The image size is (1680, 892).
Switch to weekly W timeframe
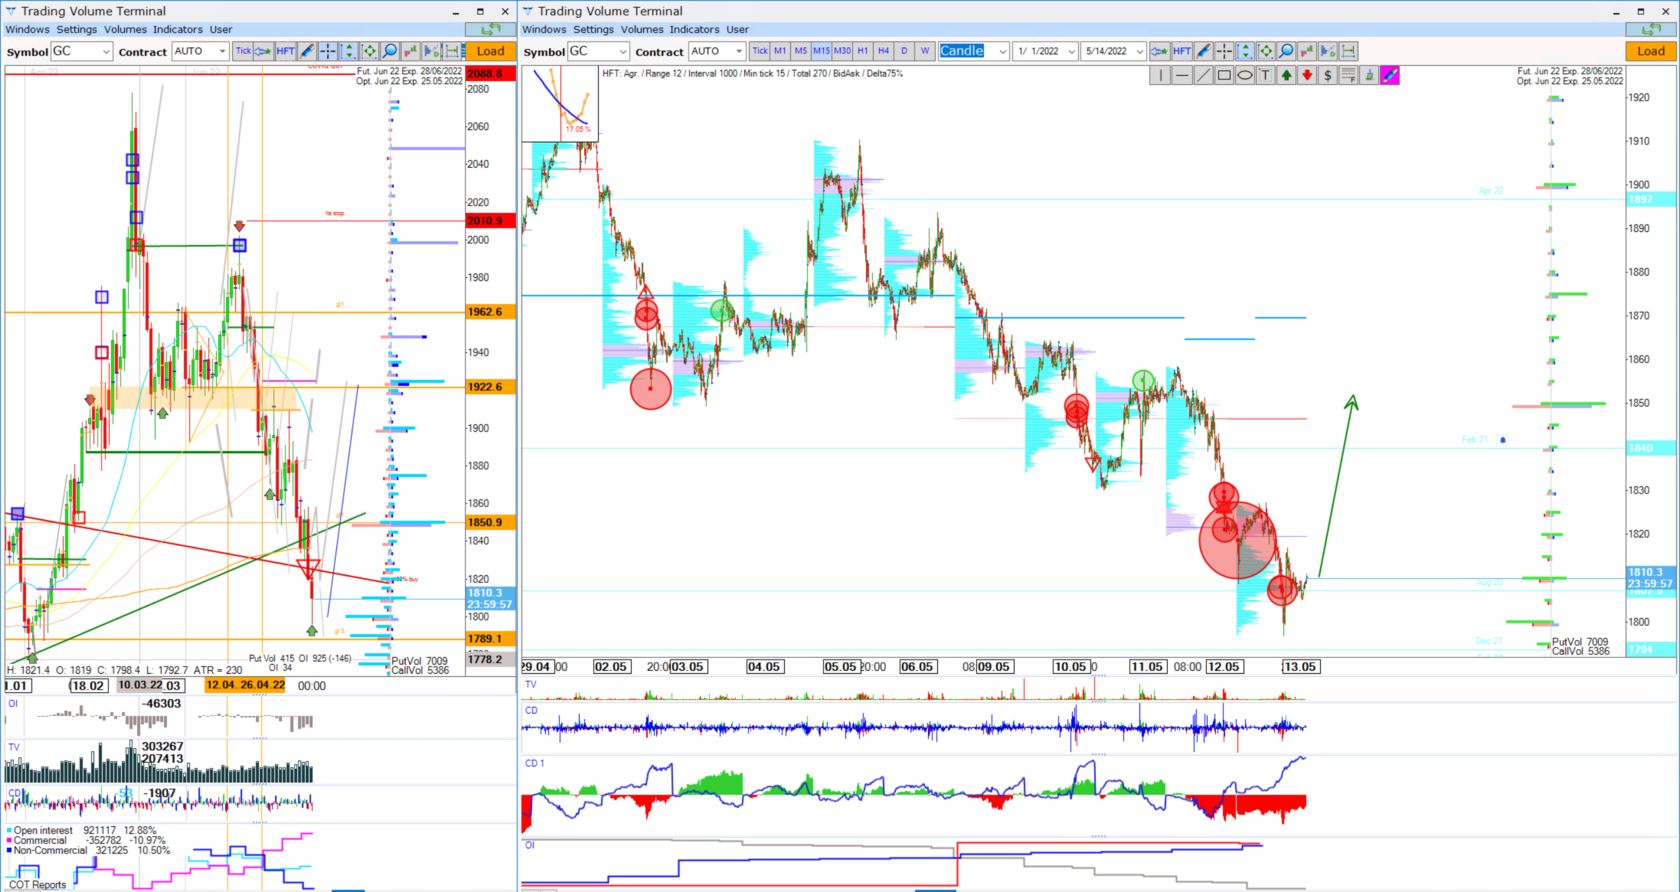(925, 51)
